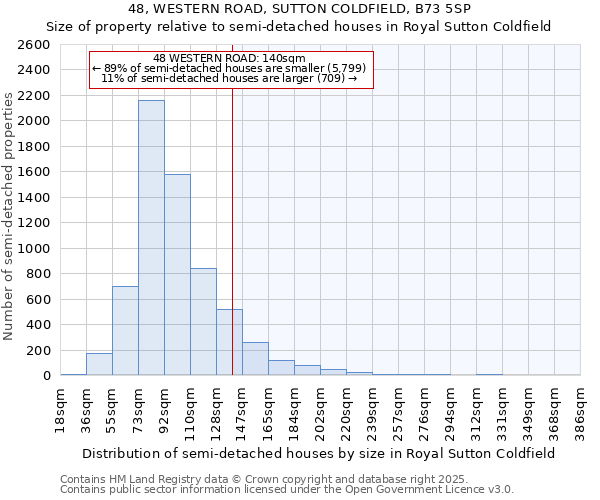Click the y-axis label 'Number of semi-detached properties'

pyautogui.click(x=9, y=215)
